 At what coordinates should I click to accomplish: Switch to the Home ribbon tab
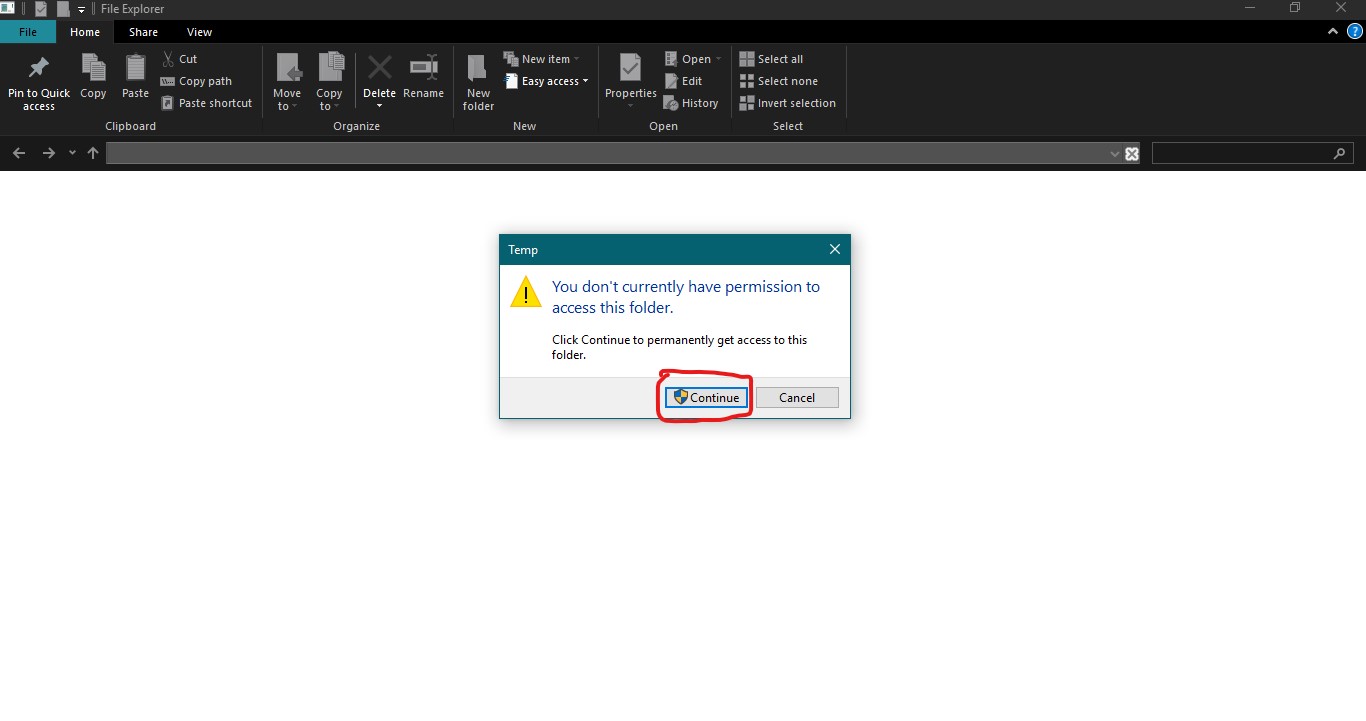85,32
